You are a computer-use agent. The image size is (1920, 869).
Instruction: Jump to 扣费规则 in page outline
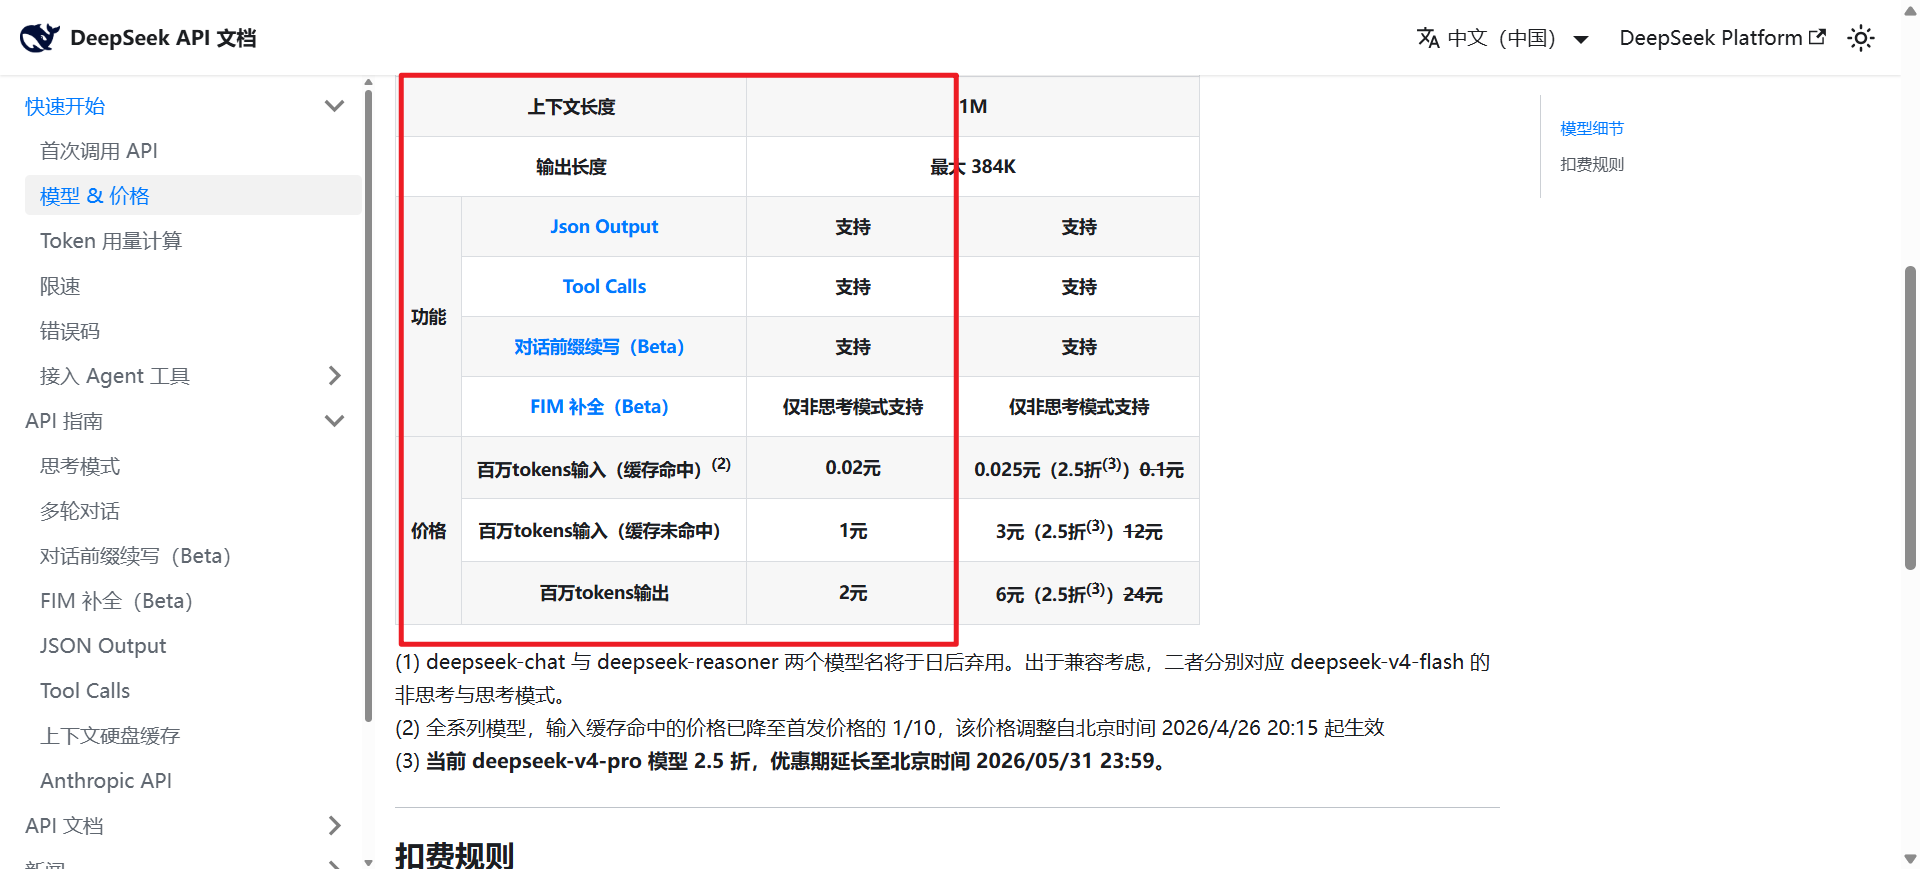1592,164
